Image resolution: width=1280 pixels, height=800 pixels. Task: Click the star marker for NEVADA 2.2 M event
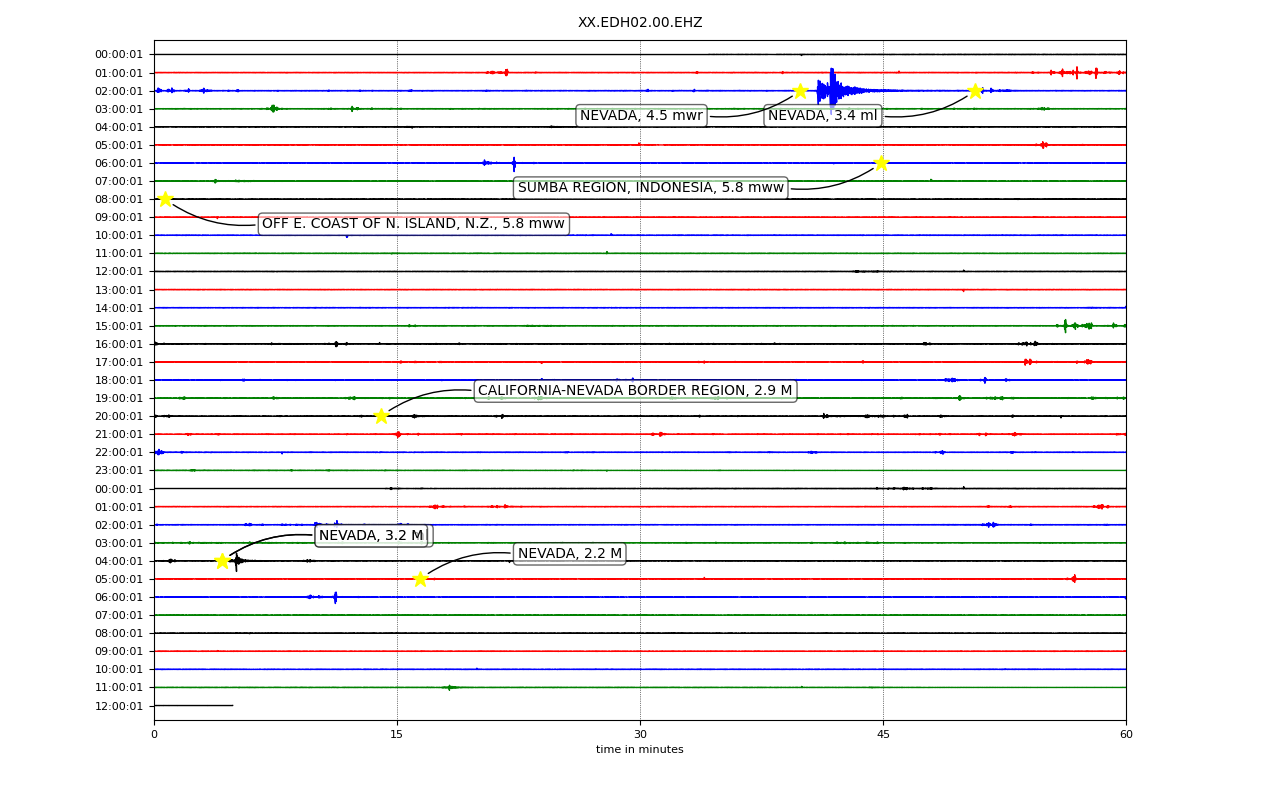(x=420, y=579)
